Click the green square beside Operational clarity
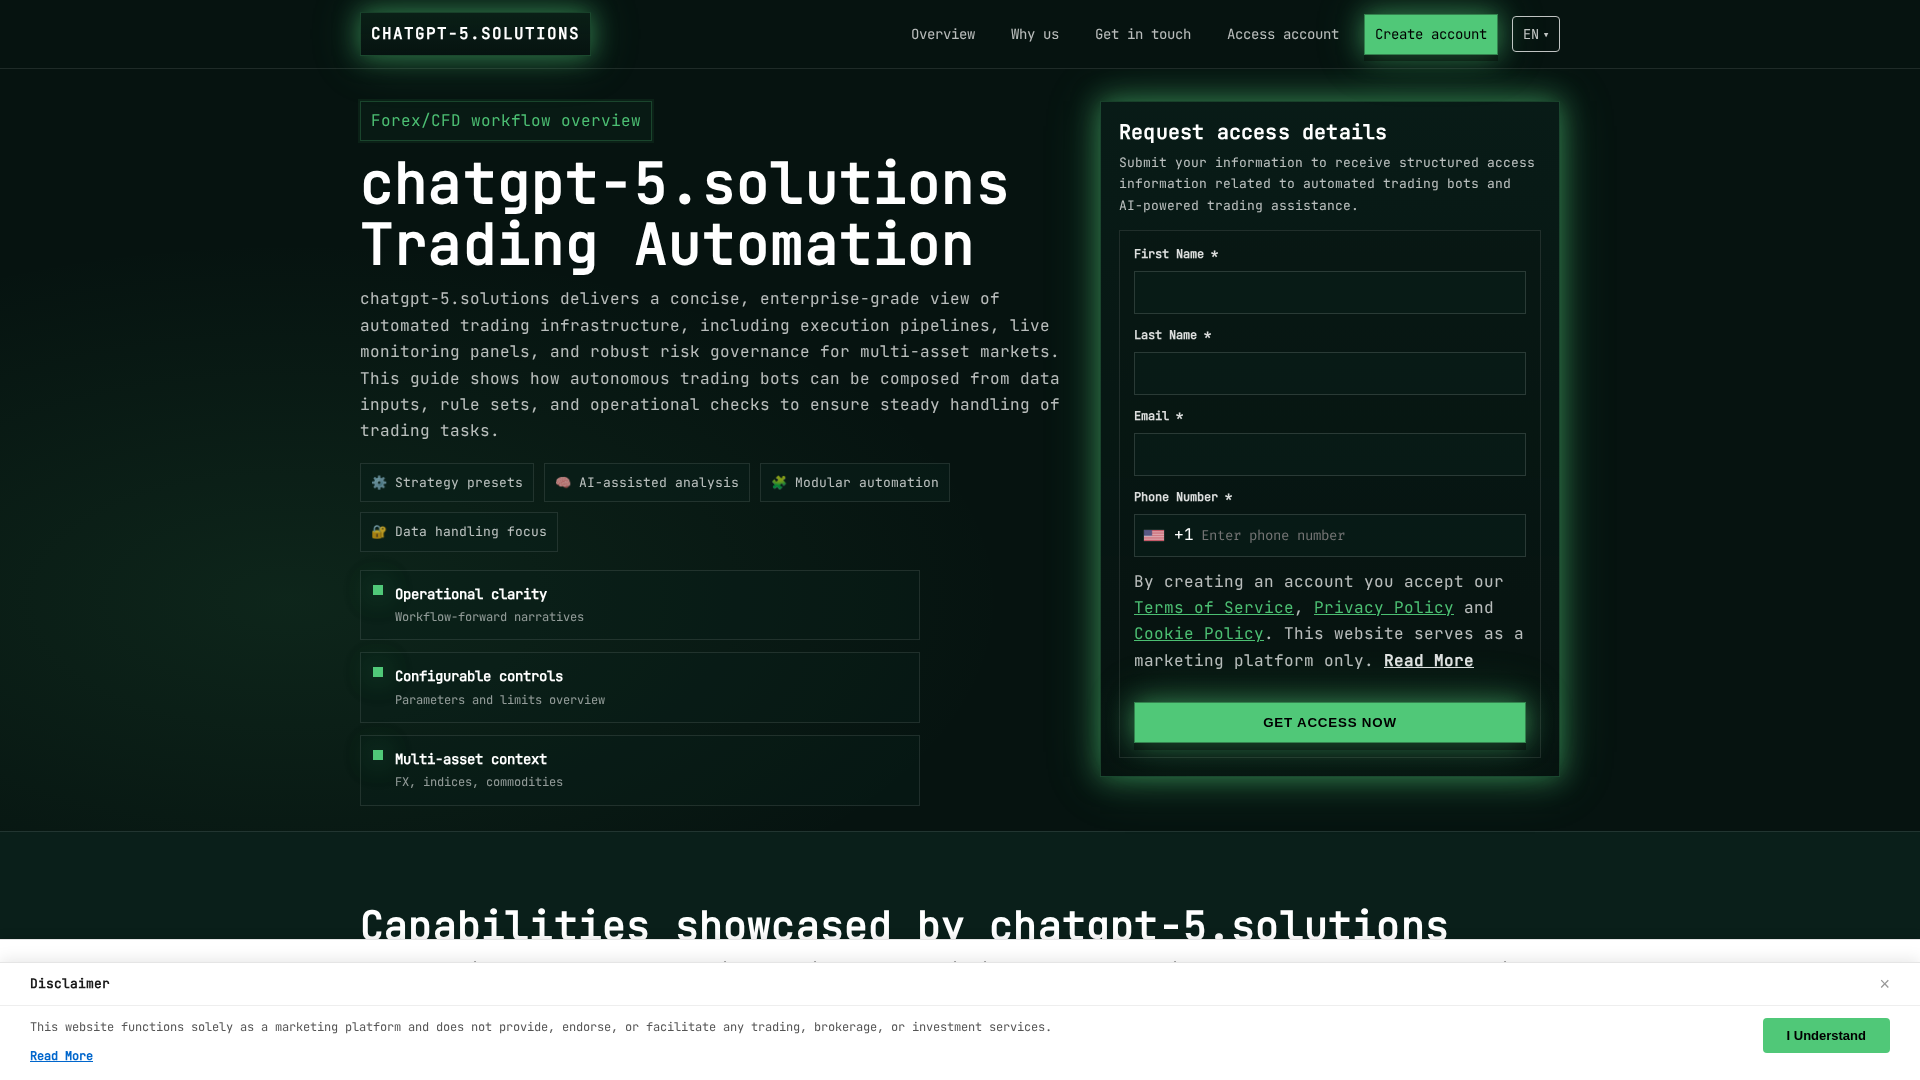 378,590
